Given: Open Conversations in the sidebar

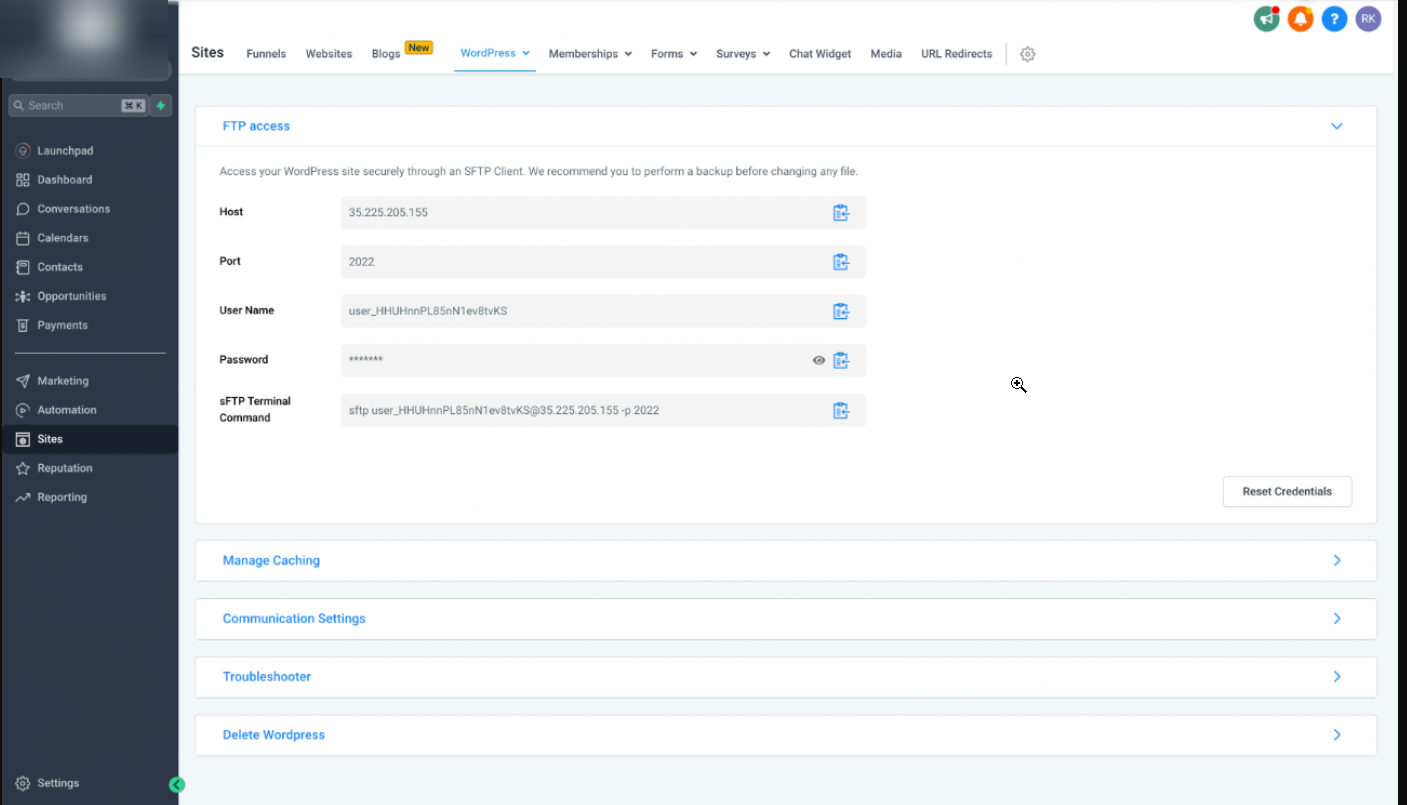Looking at the screenshot, I should 73,209.
